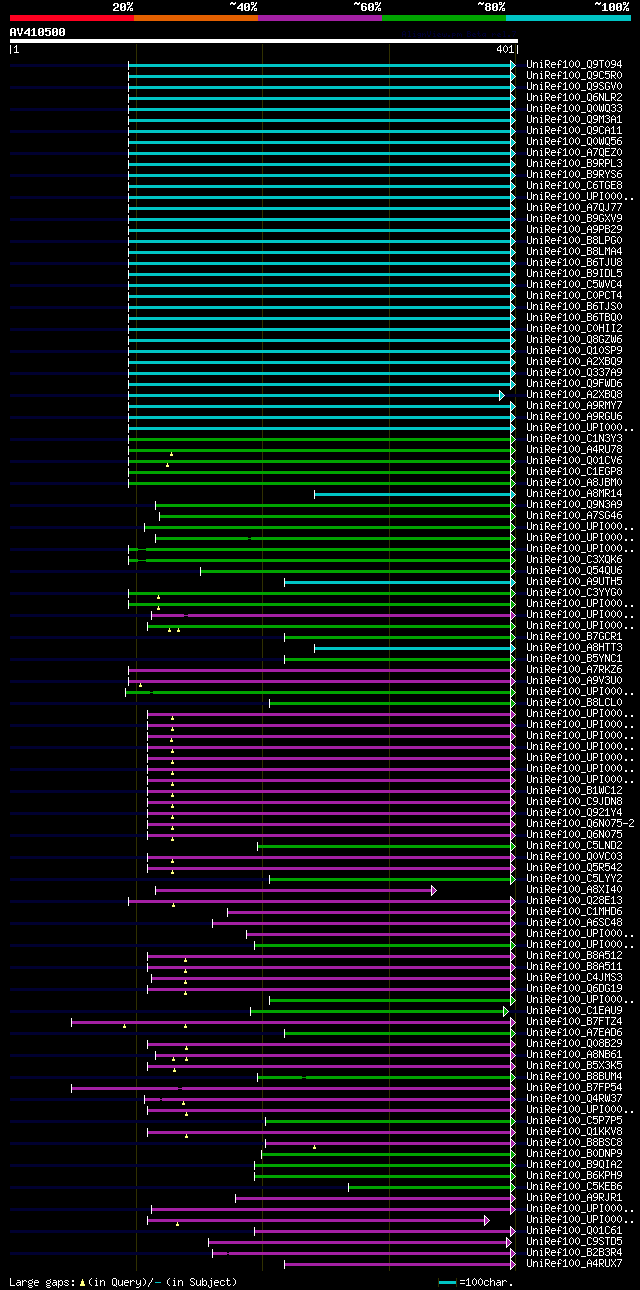640x1290 pixels.
Task: Select the UniRef100_C5LND2 label
Action: point(574,846)
